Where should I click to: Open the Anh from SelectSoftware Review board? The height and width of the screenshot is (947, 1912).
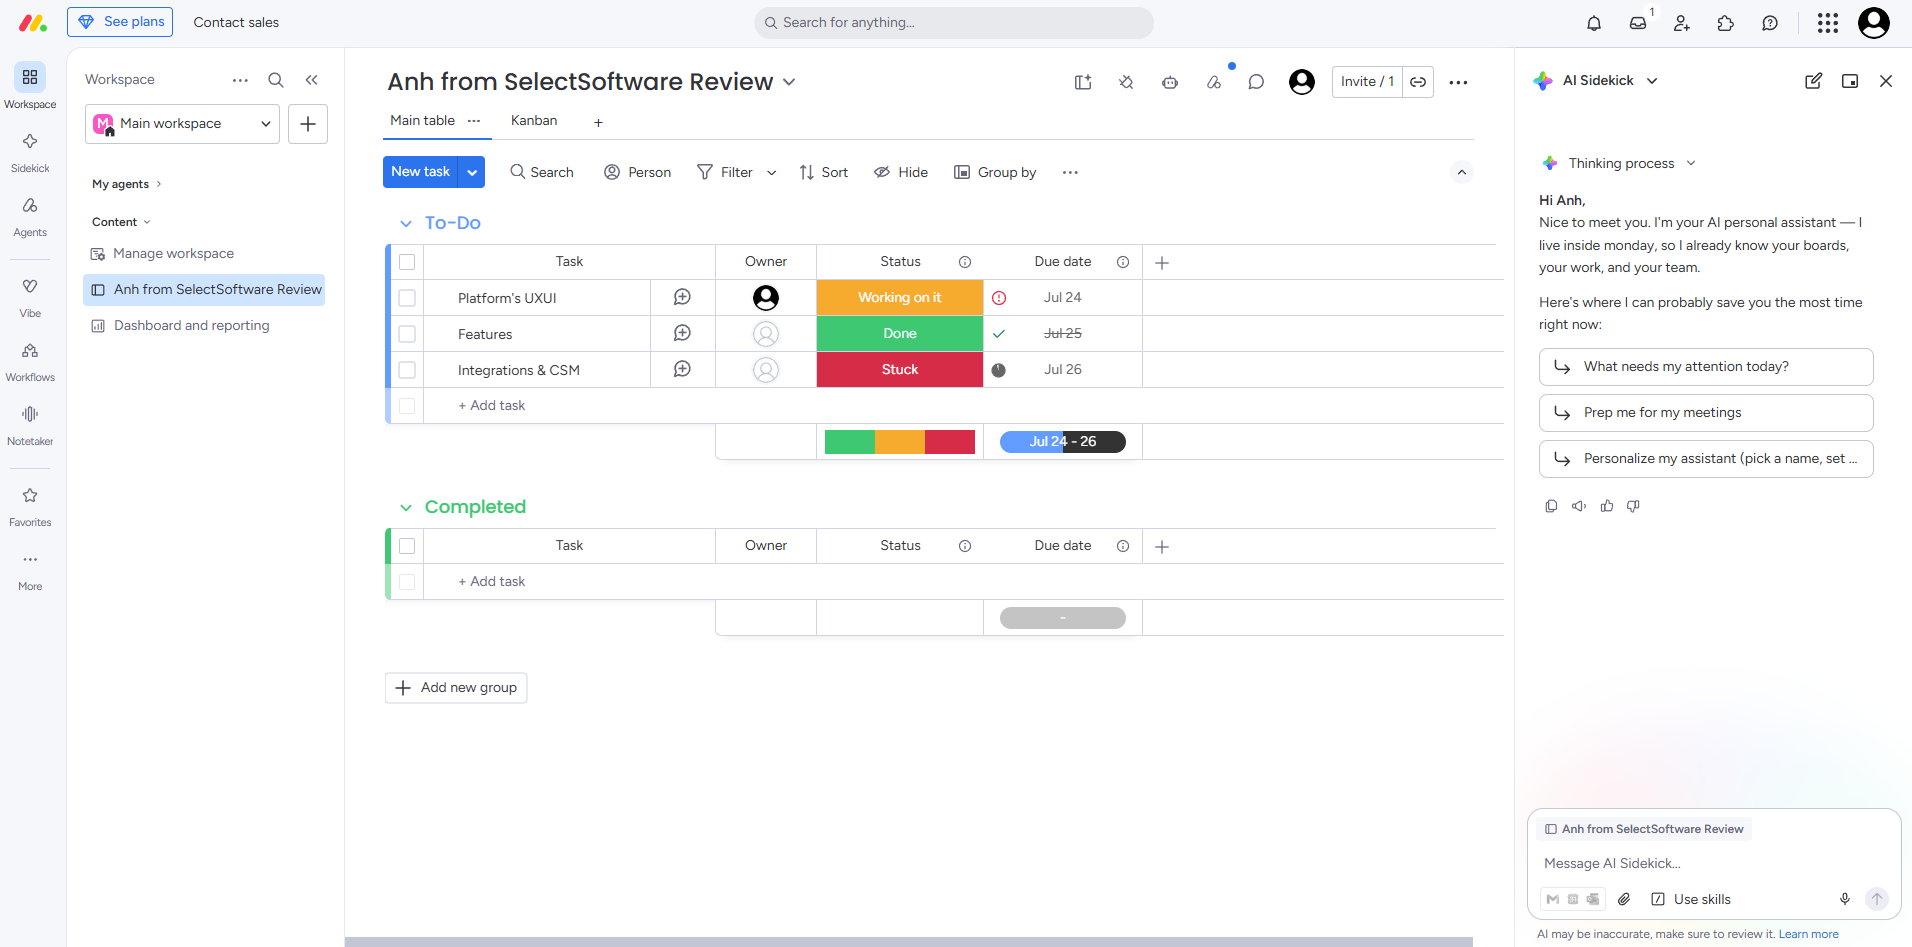tap(204, 290)
